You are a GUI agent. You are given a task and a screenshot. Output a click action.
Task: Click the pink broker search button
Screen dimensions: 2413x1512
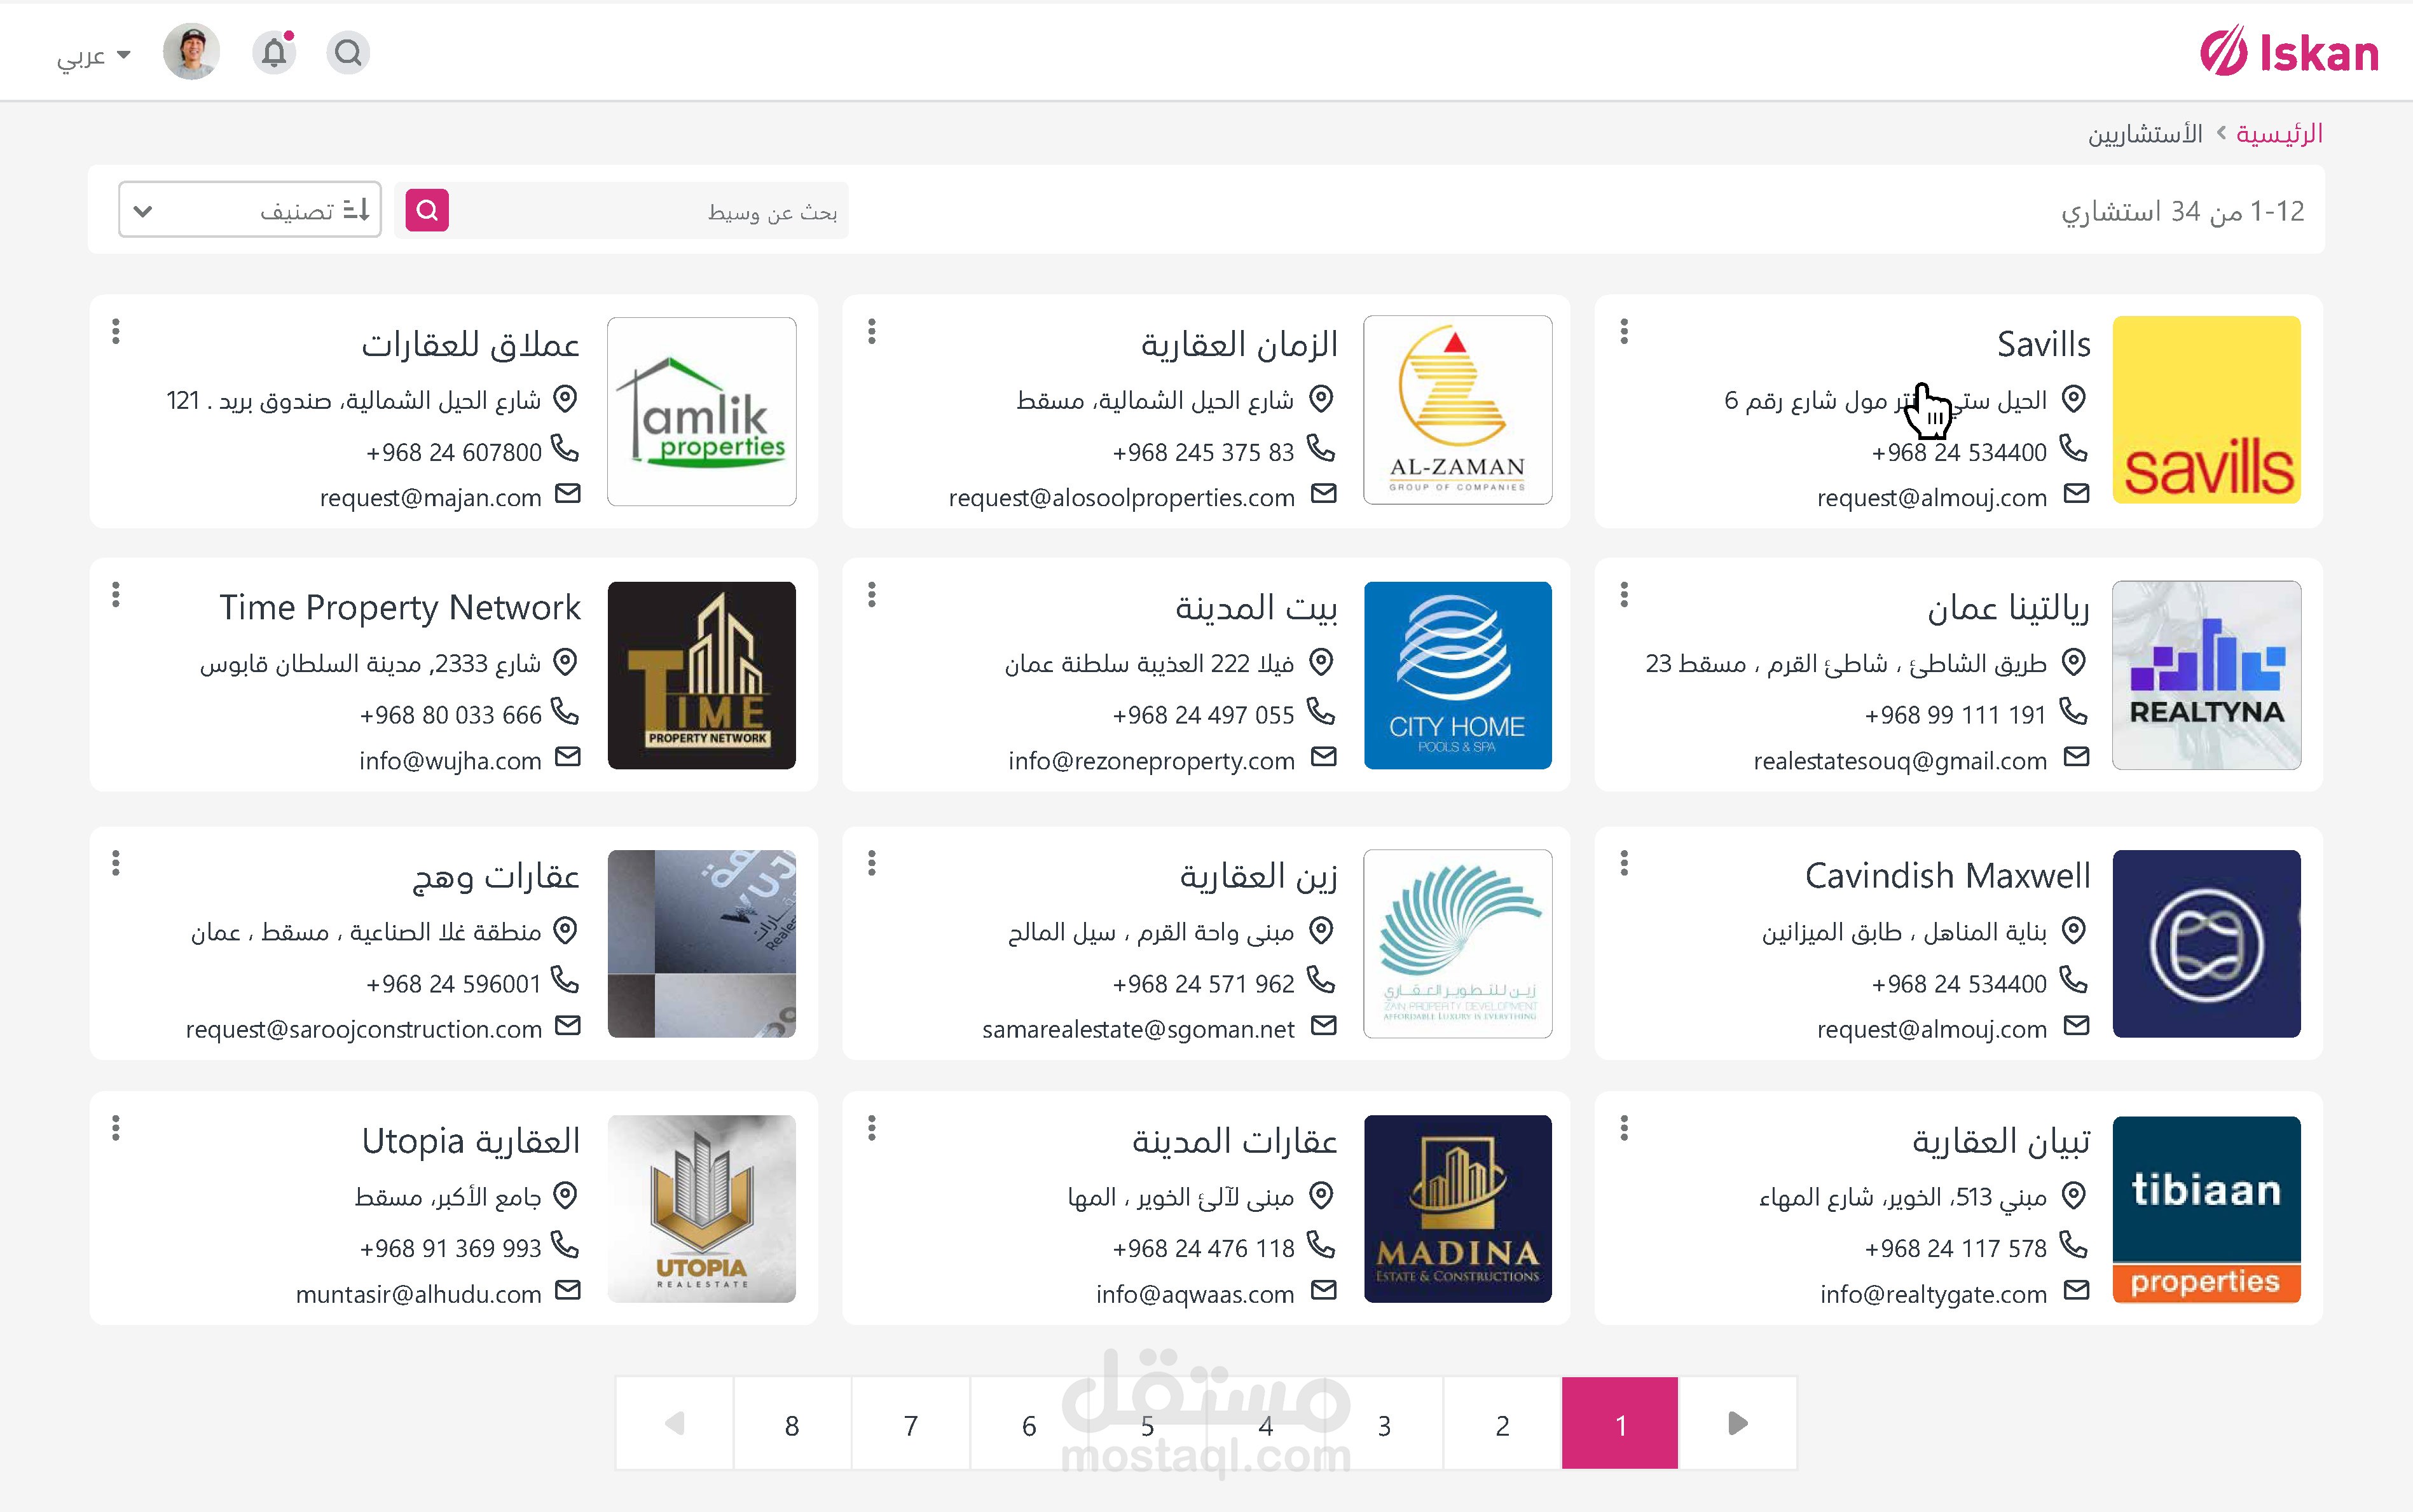[x=427, y=210]
